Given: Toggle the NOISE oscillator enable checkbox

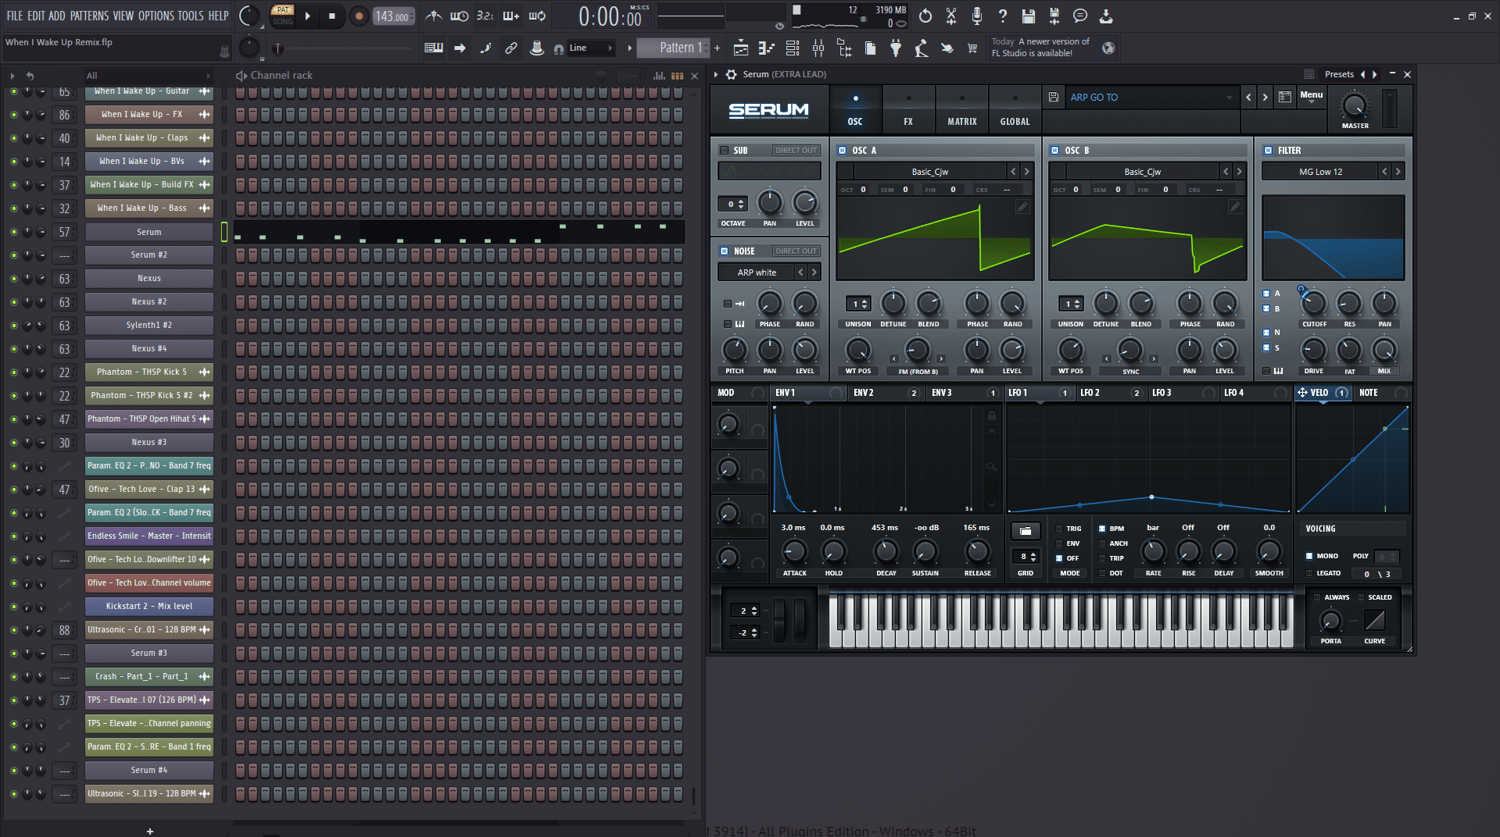Looking at the screenshot, I should (724, 251).
